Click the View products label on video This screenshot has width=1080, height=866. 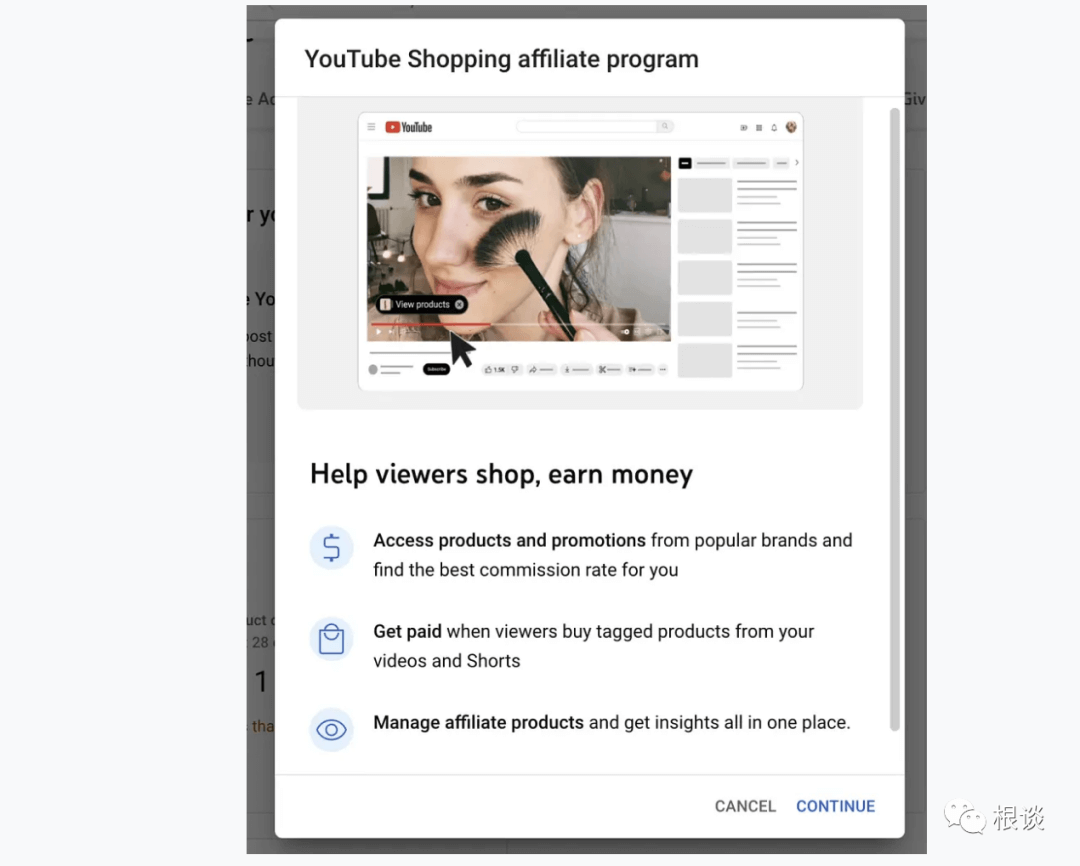422,304
